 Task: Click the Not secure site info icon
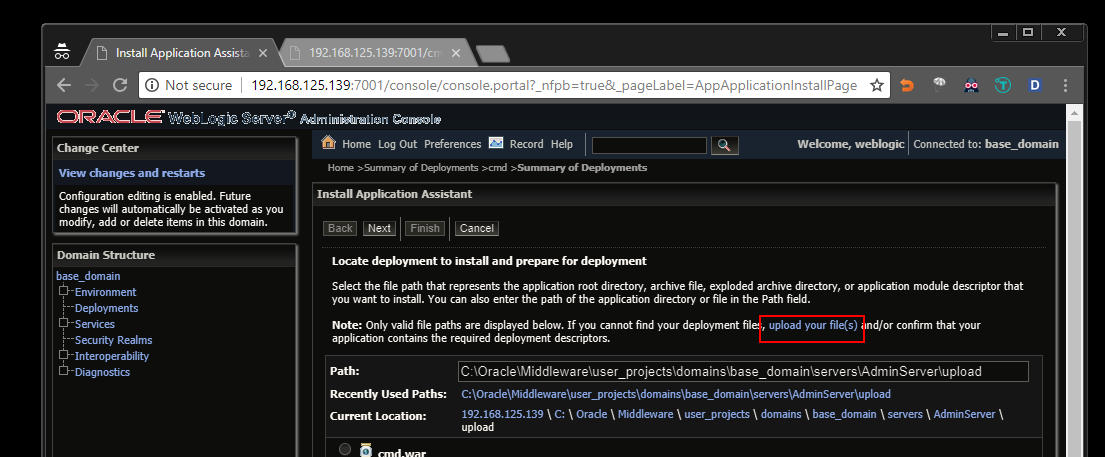[152, 85]
